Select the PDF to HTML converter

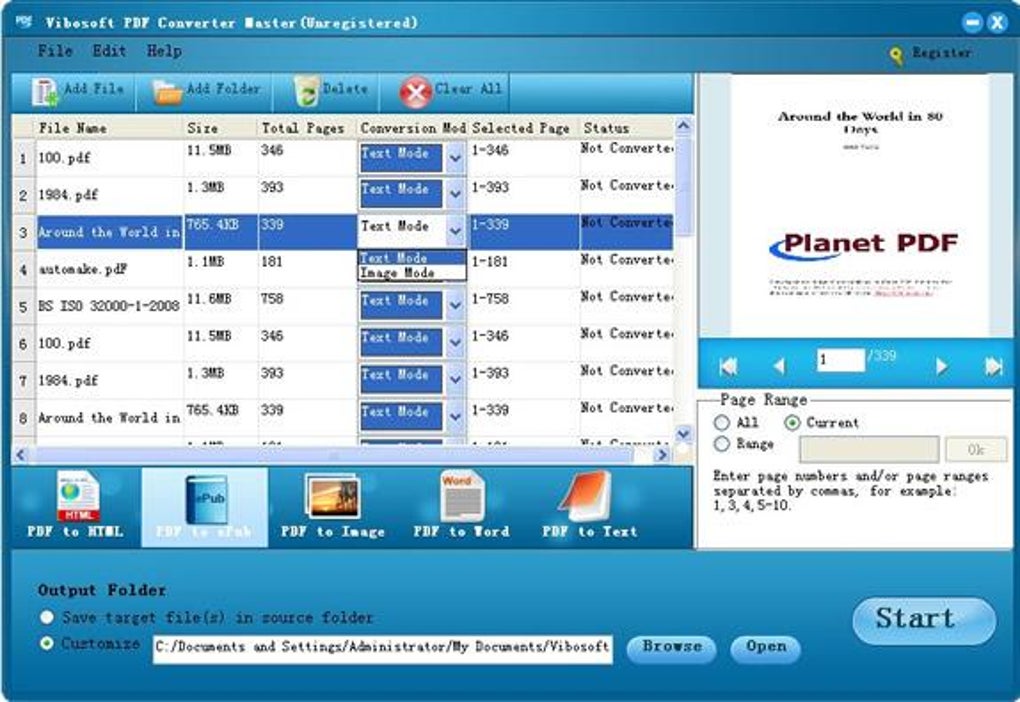[x=75, y=506]
